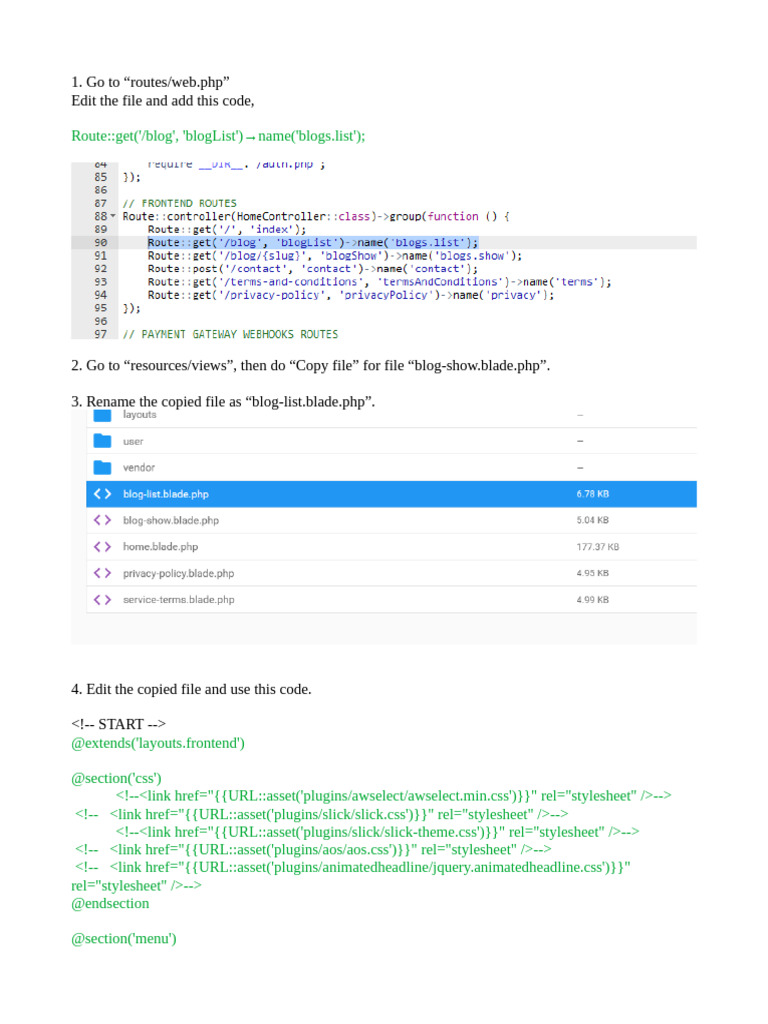Click the <!-- START --> comment line
The image size is (768, 1024).
point(118,724)
